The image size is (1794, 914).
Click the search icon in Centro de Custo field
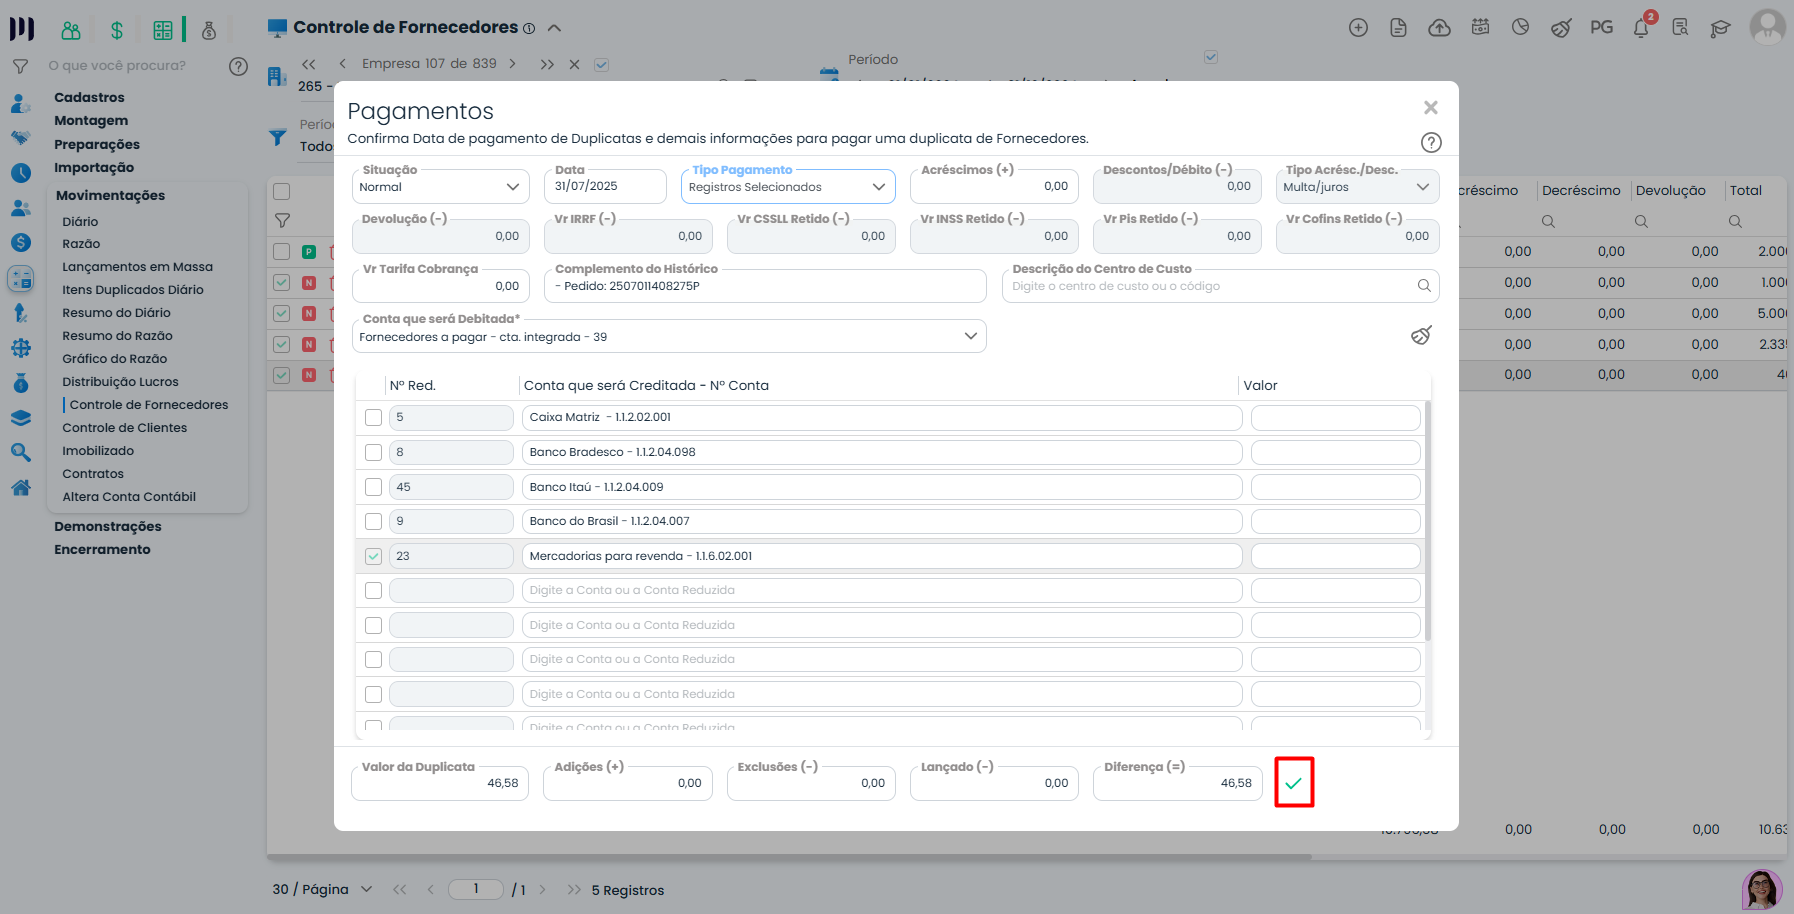coord(1424,286)
